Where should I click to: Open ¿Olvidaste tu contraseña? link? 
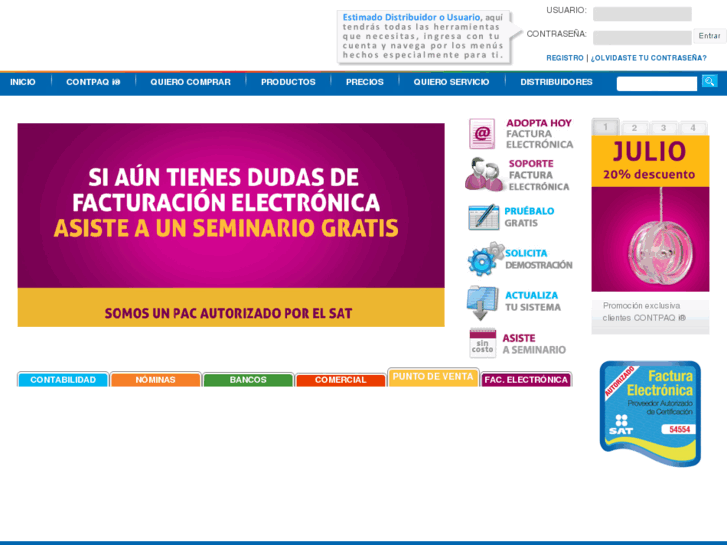(x=649, y=58)
